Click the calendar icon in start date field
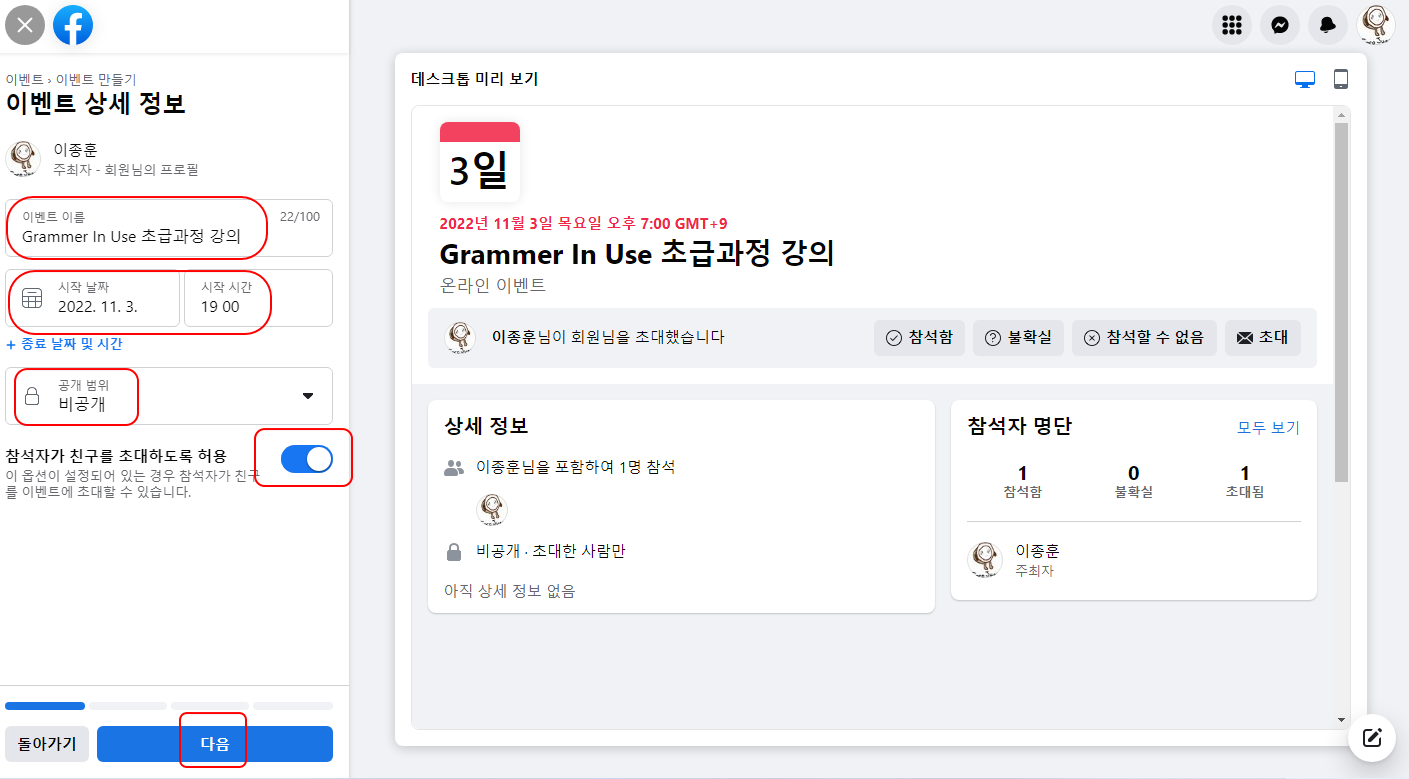 pyautogui.click(x=32, y=298)
